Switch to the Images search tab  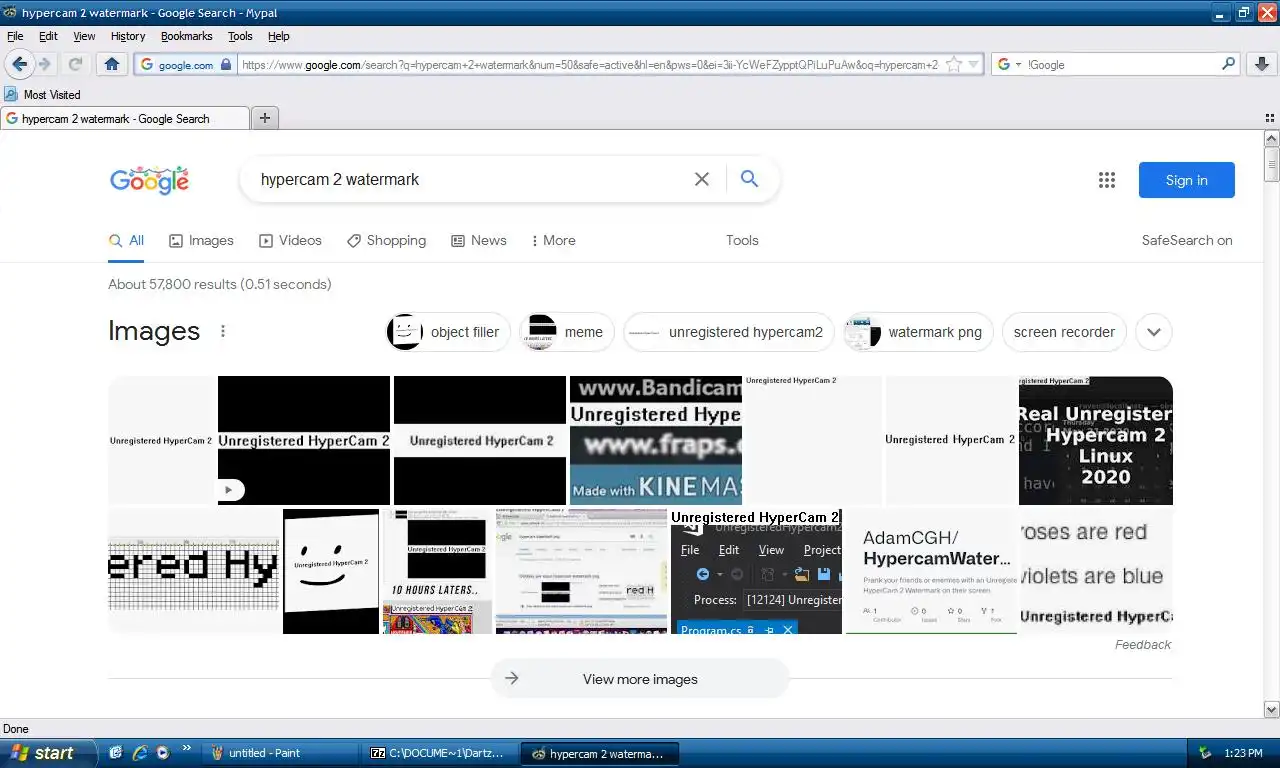click(201, 240)
